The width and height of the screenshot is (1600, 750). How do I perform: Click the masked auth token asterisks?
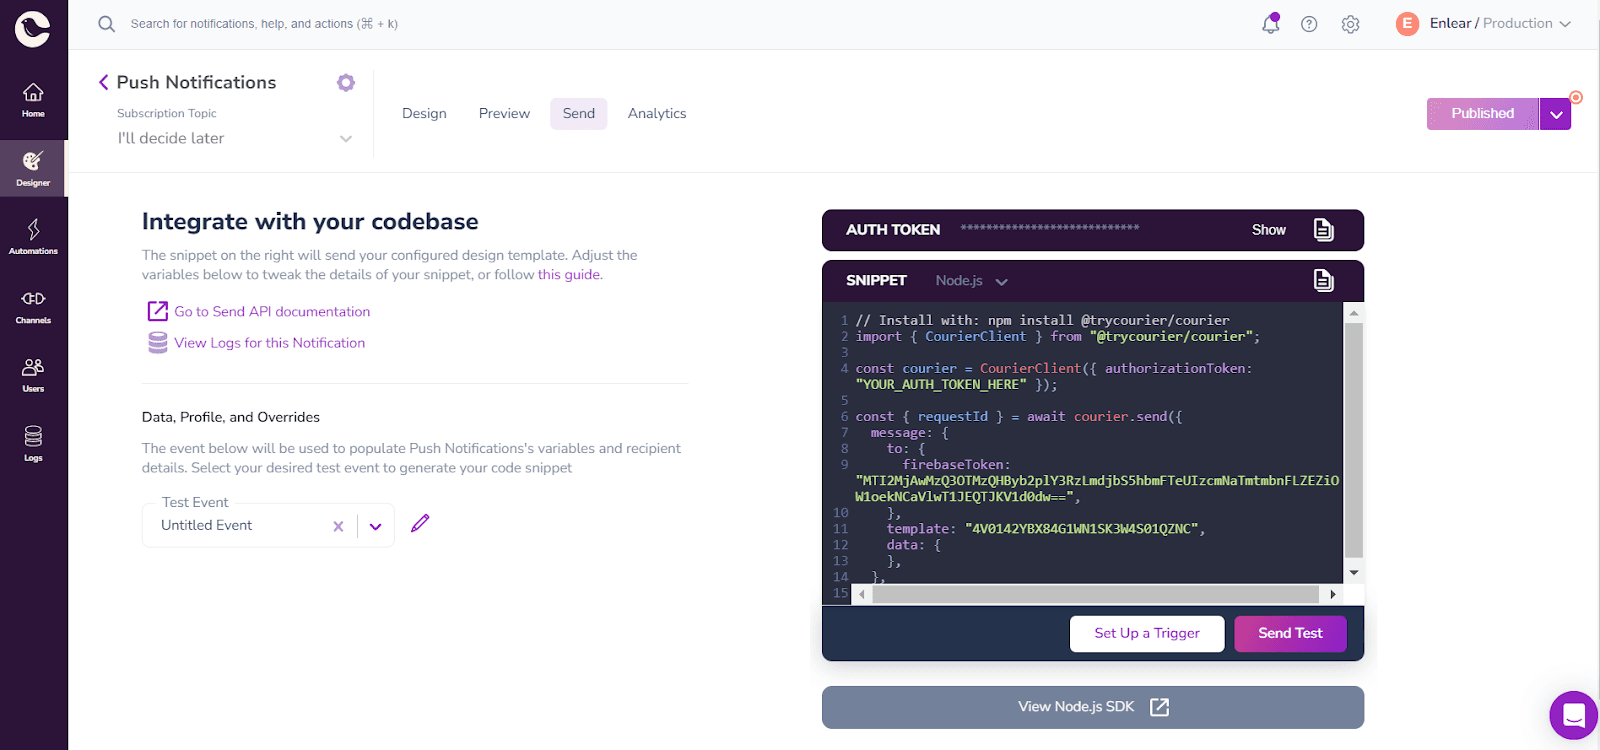(x=1050, y=228)
